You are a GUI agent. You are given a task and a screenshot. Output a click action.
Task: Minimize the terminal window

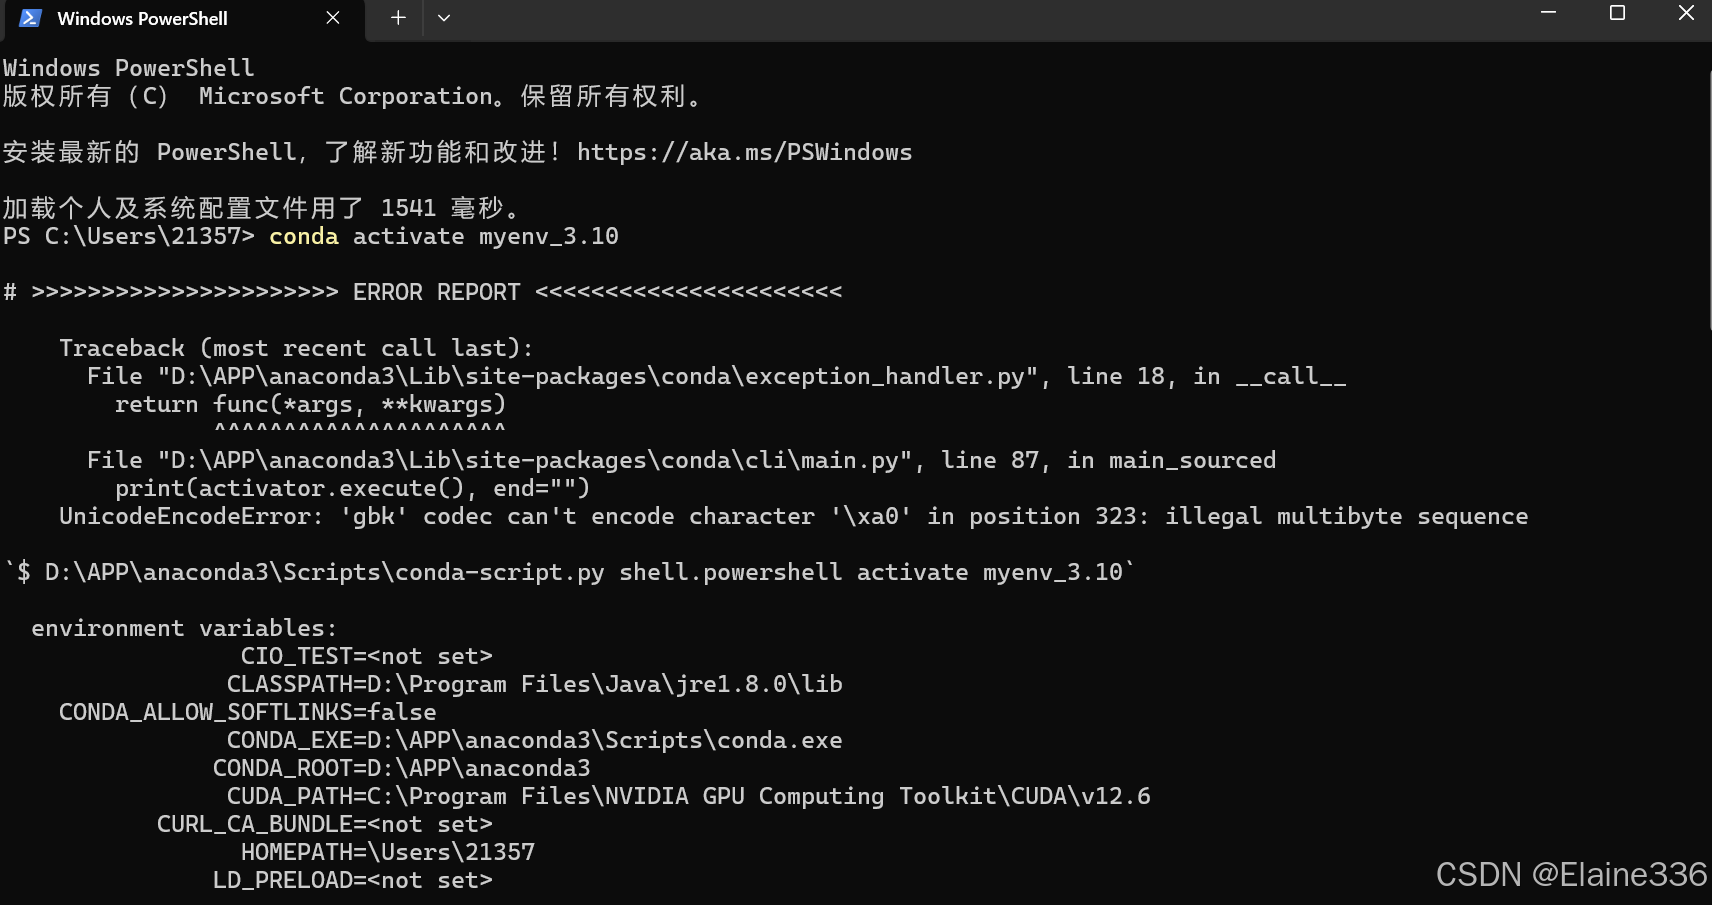click(1548, 13)
